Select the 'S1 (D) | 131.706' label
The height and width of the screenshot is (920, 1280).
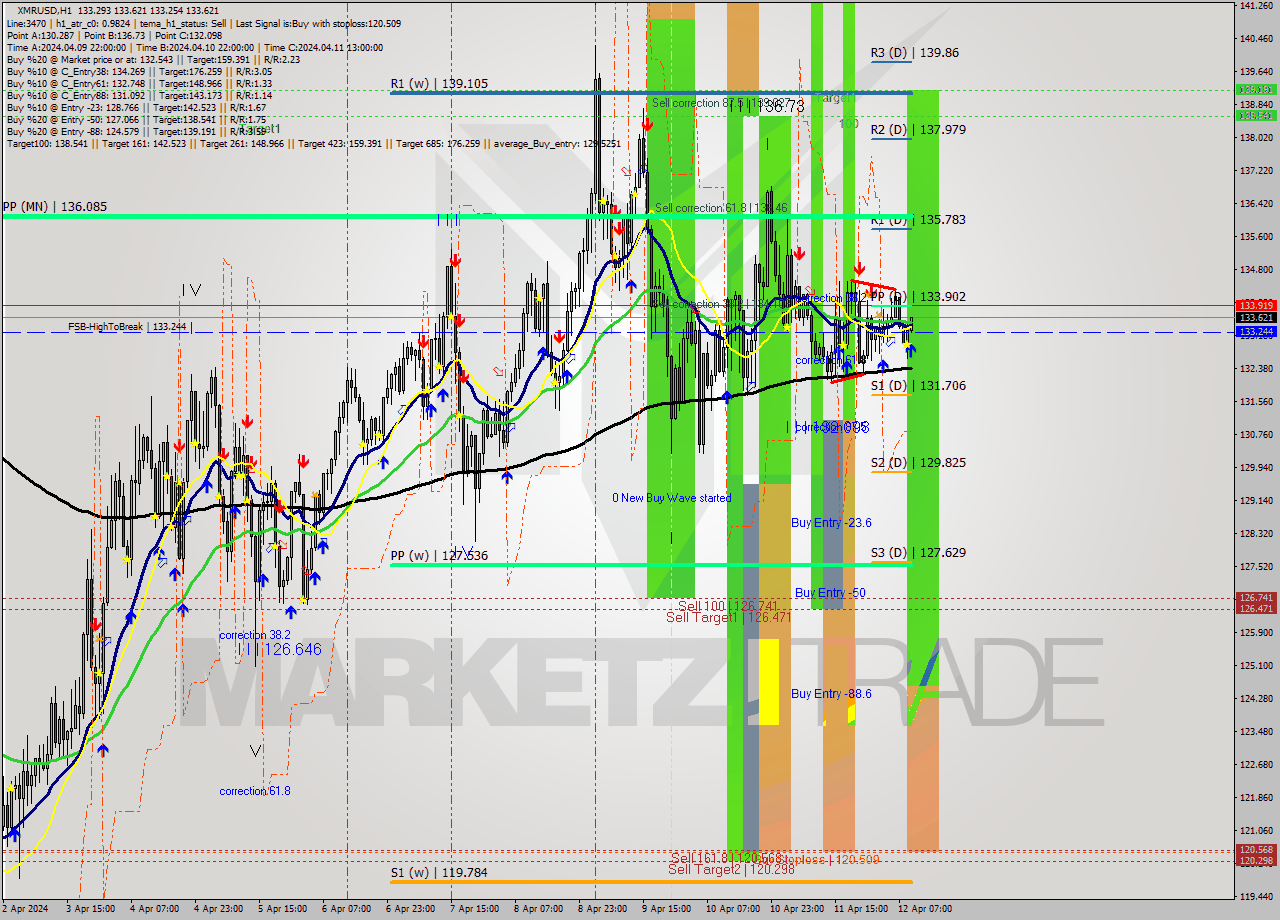tap(917, 386)
